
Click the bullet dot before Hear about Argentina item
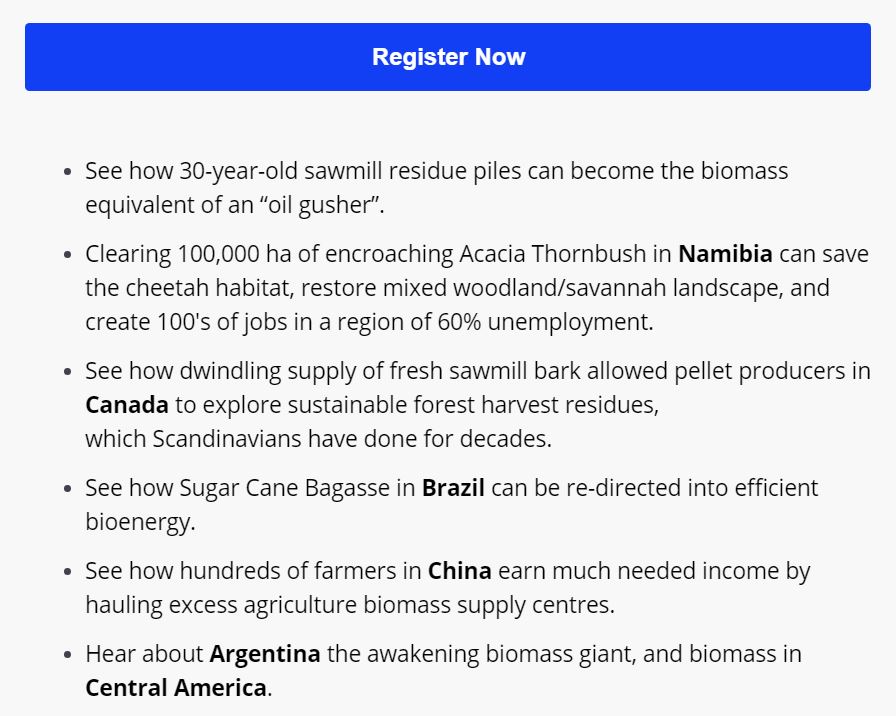68,654
